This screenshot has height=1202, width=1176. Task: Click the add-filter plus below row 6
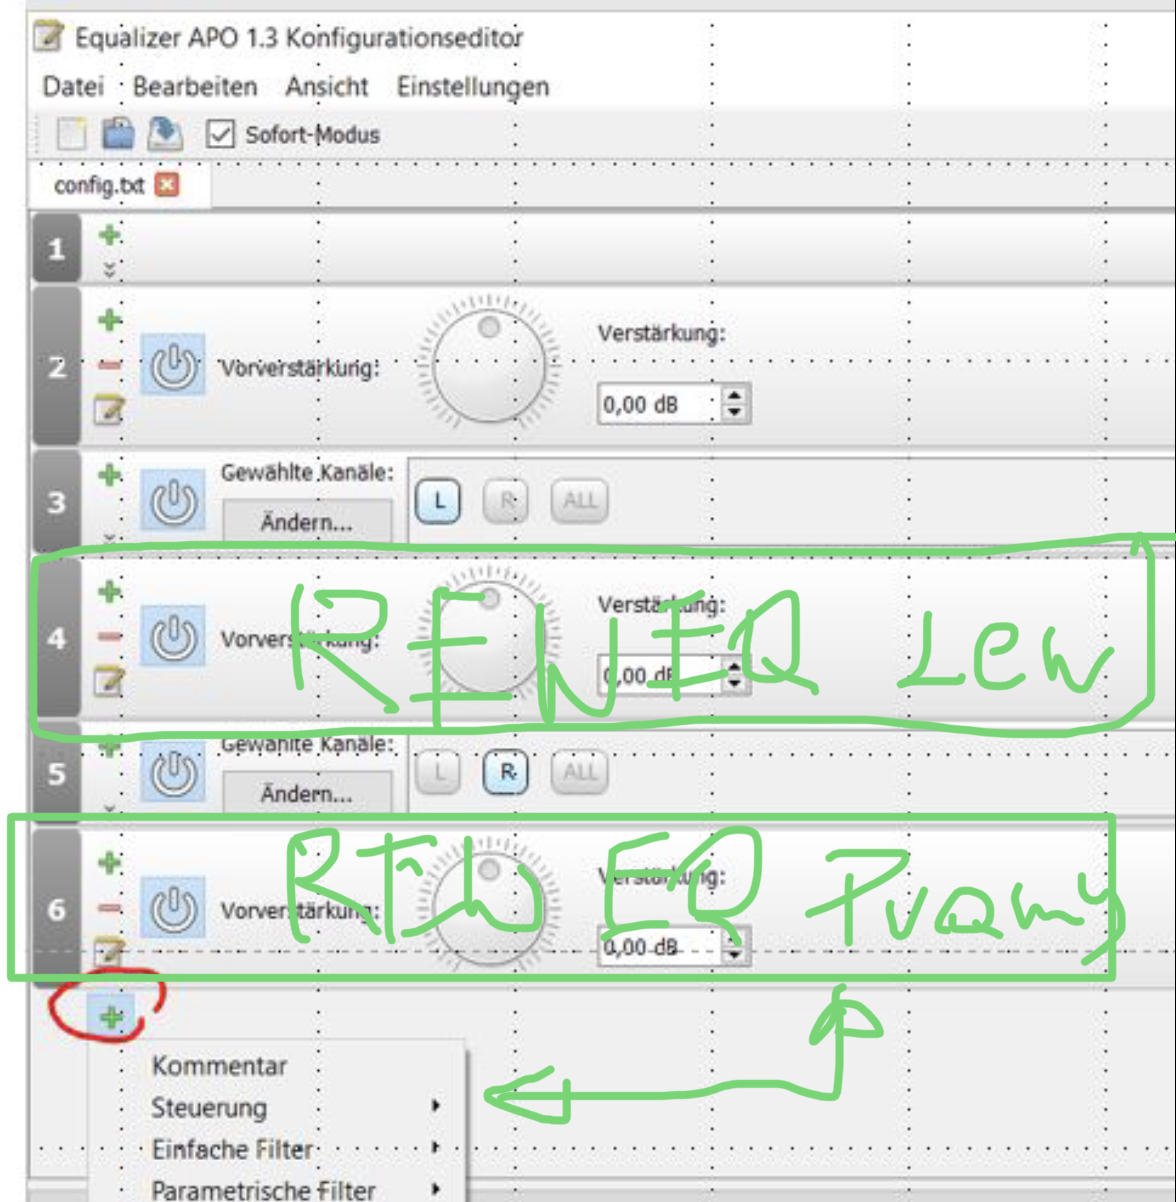(110, 1018)
